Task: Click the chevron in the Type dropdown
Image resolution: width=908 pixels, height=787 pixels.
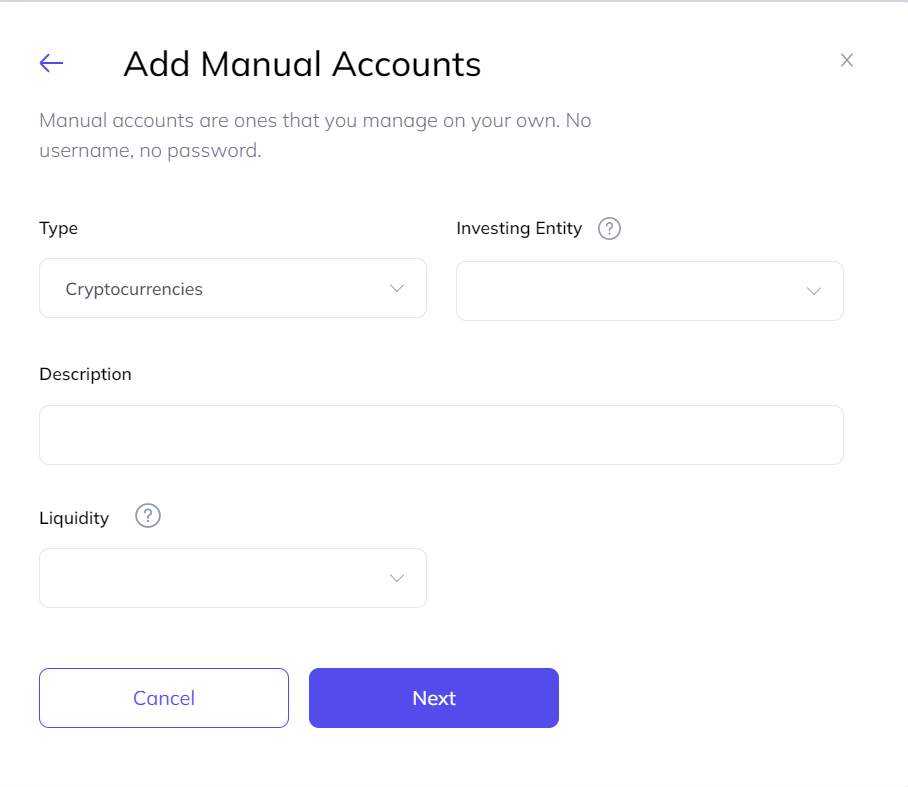Action: coord(397,288)
